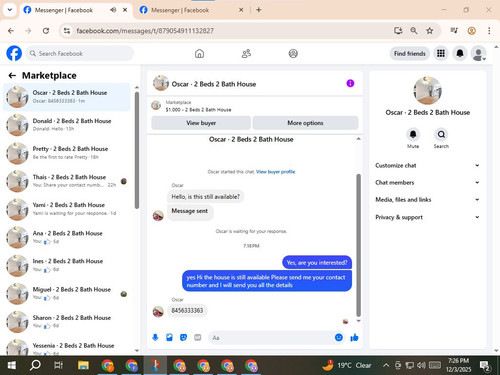Viewport: 500px width, 375px height.
Task: View site information icon in address bar
Action: 67,31
